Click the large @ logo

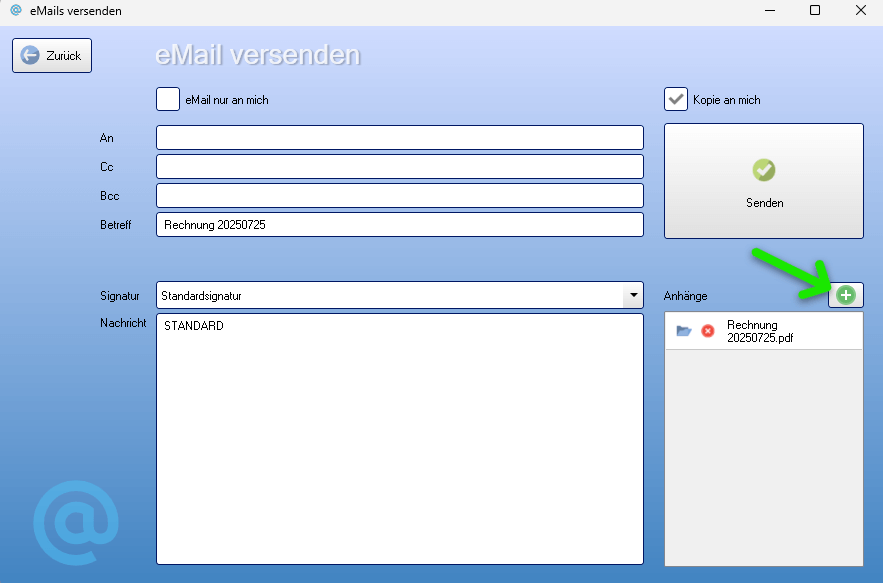pyautogui.click(x=76, y=522)
